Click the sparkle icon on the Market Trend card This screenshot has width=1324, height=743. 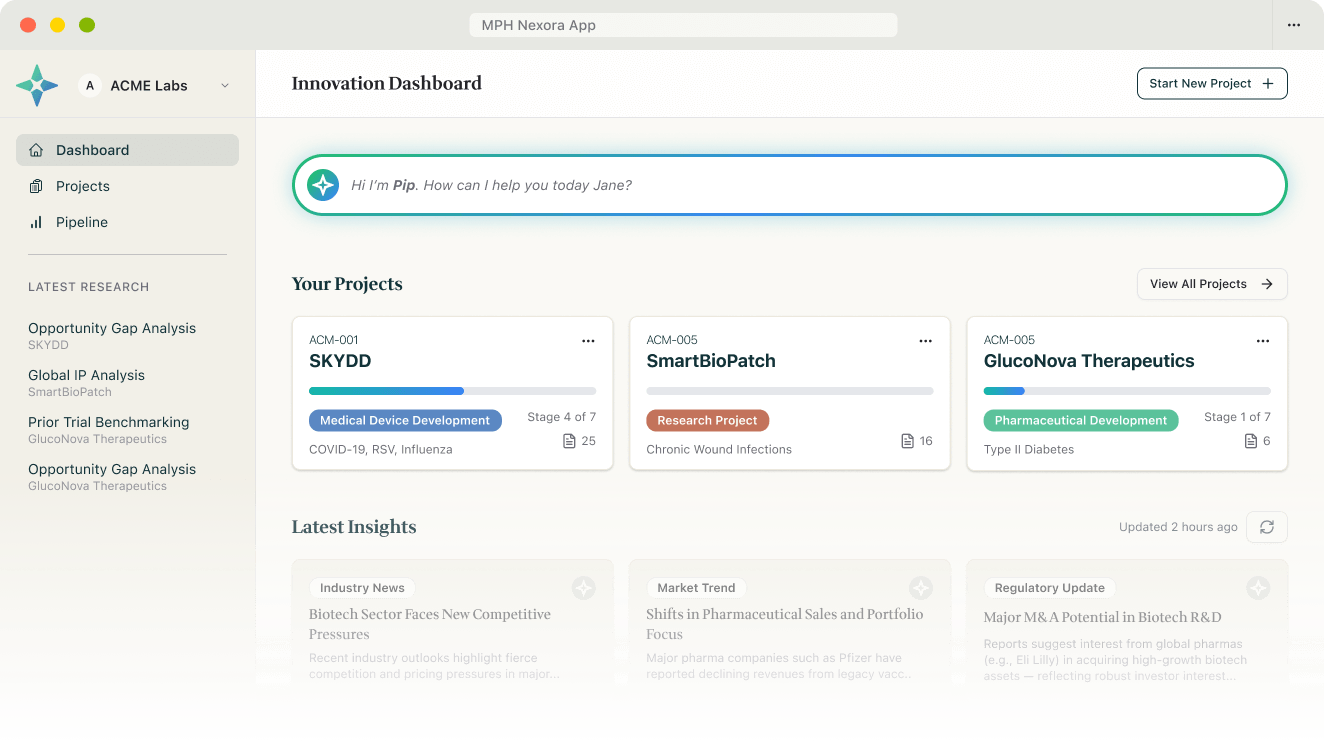(921, 588)
